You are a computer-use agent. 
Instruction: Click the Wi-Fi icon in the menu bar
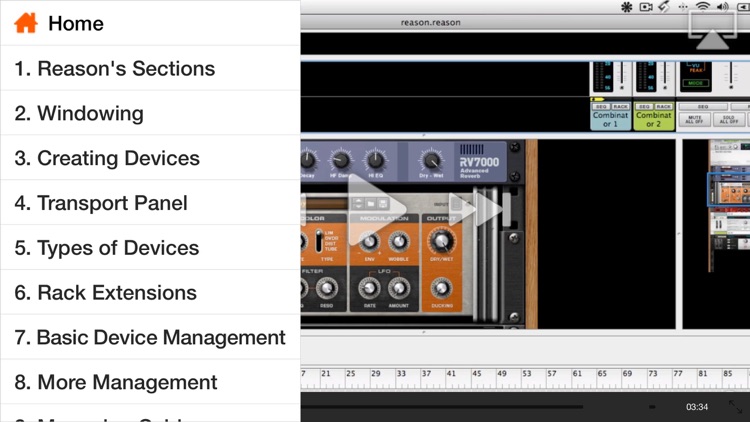(x=703, y=6)
